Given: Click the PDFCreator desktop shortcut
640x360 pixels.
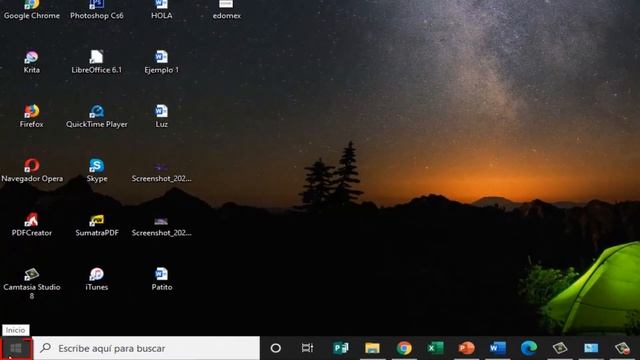Looking at the screenshot, I should [x=31, y=225].
